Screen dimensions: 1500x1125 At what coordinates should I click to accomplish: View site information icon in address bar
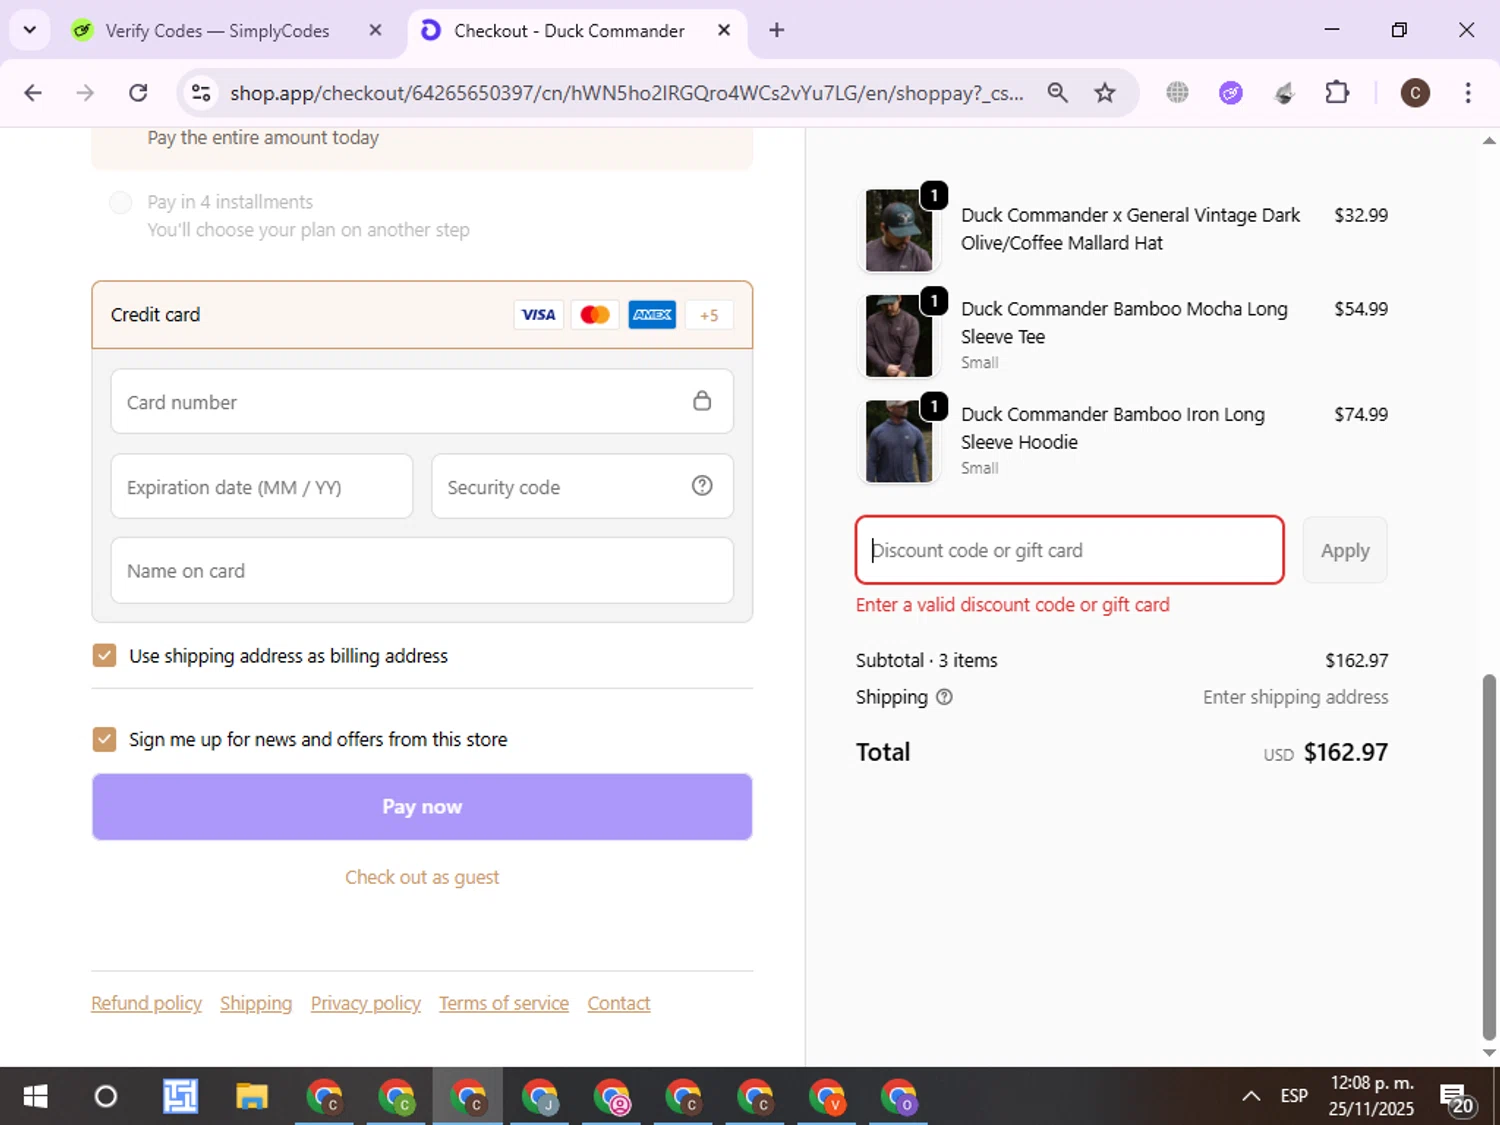point(201,93)
